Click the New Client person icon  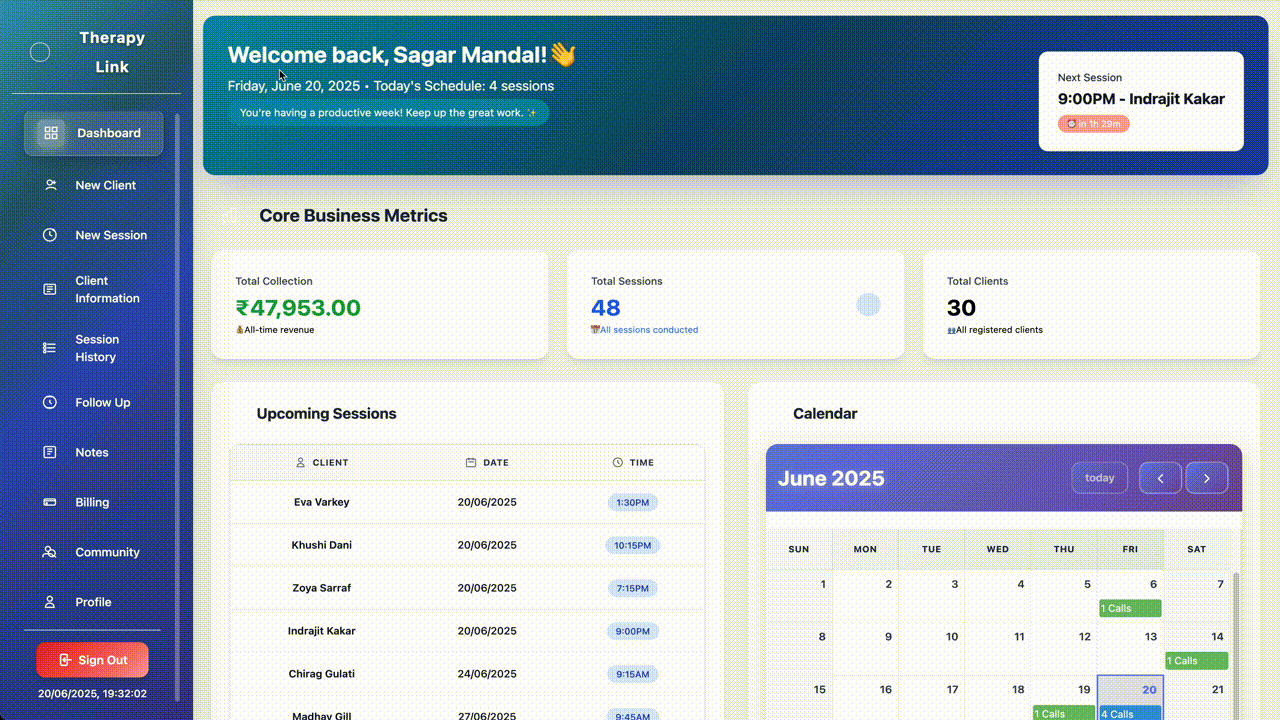pos(50,185)
